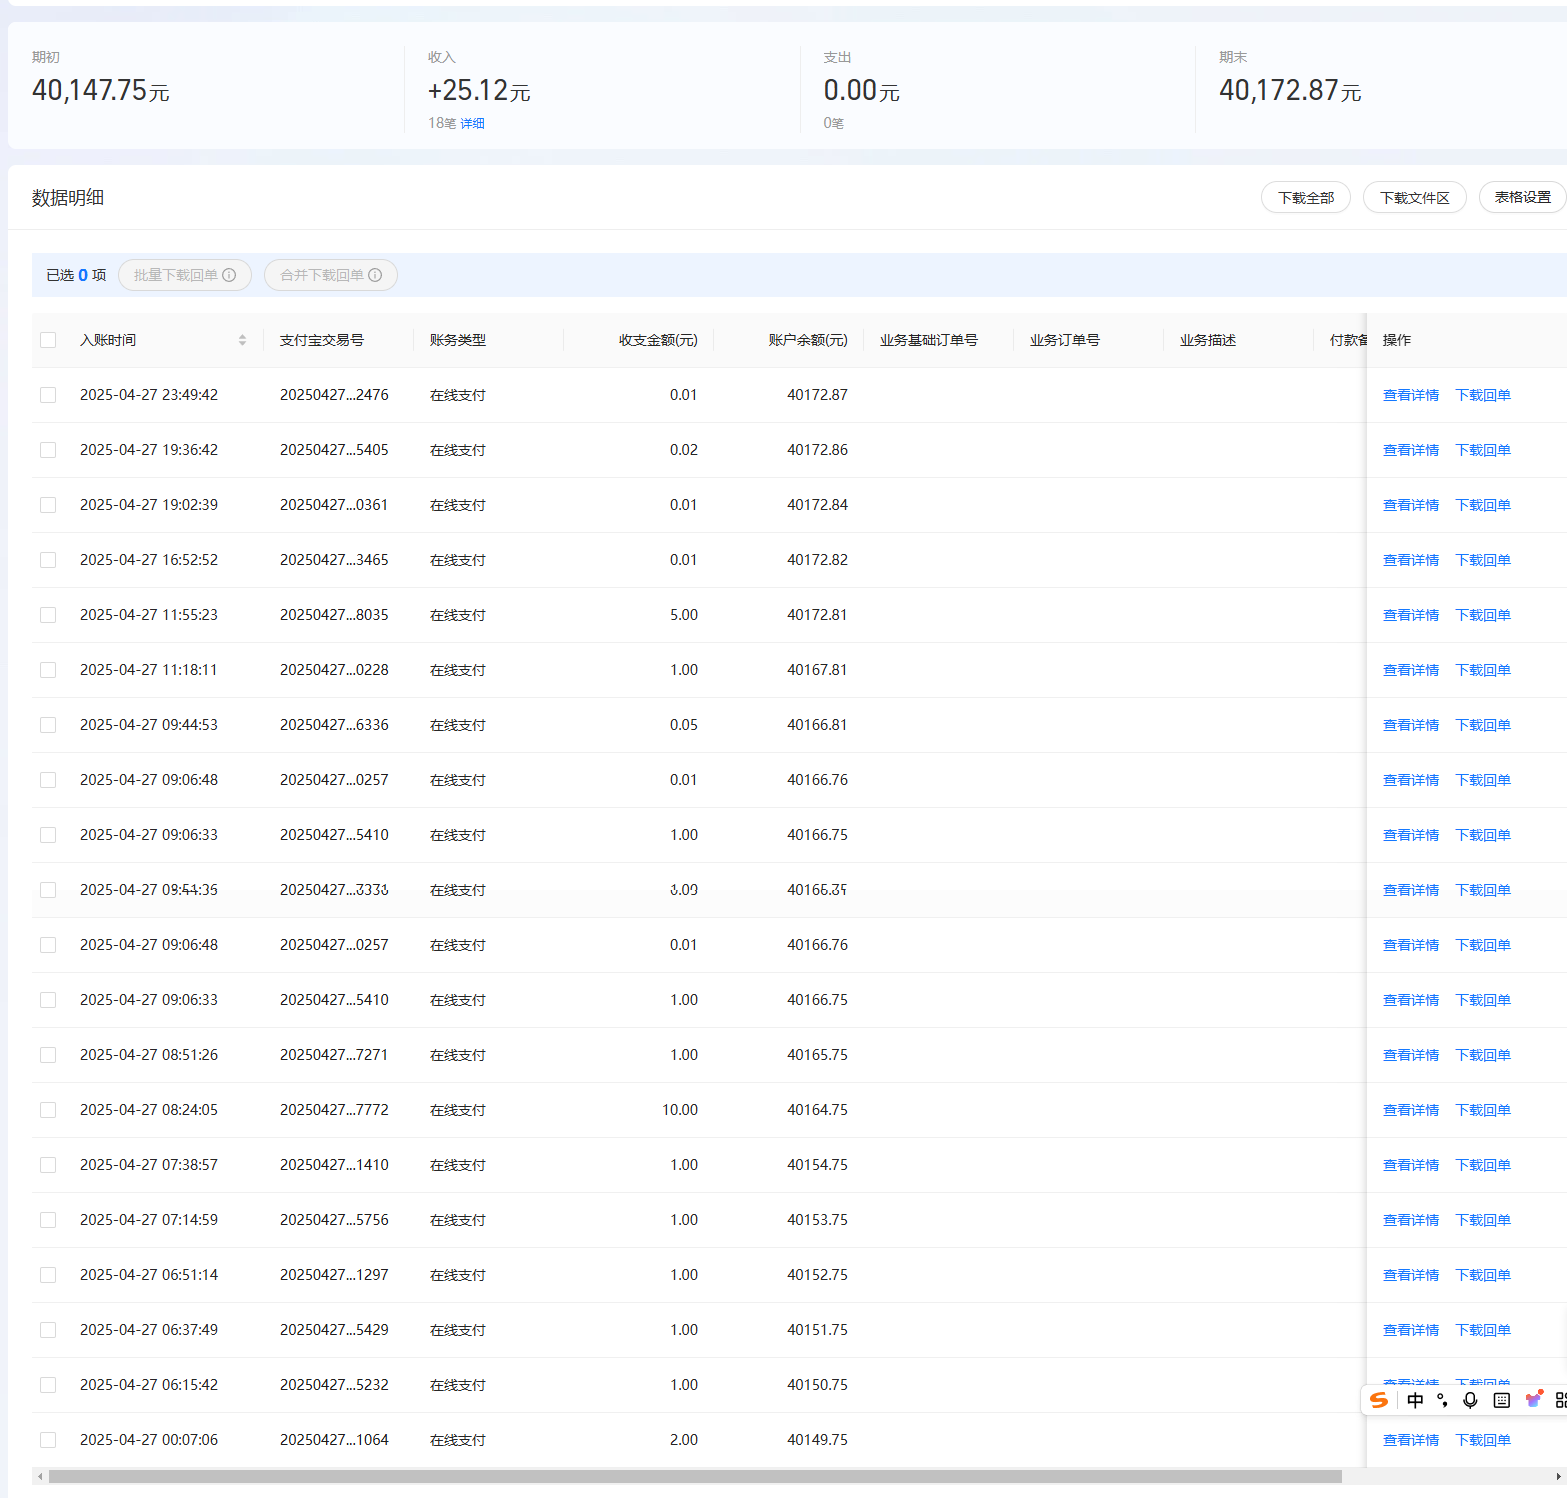Open Sogou skin shirt icon

click(1533, 1399)
